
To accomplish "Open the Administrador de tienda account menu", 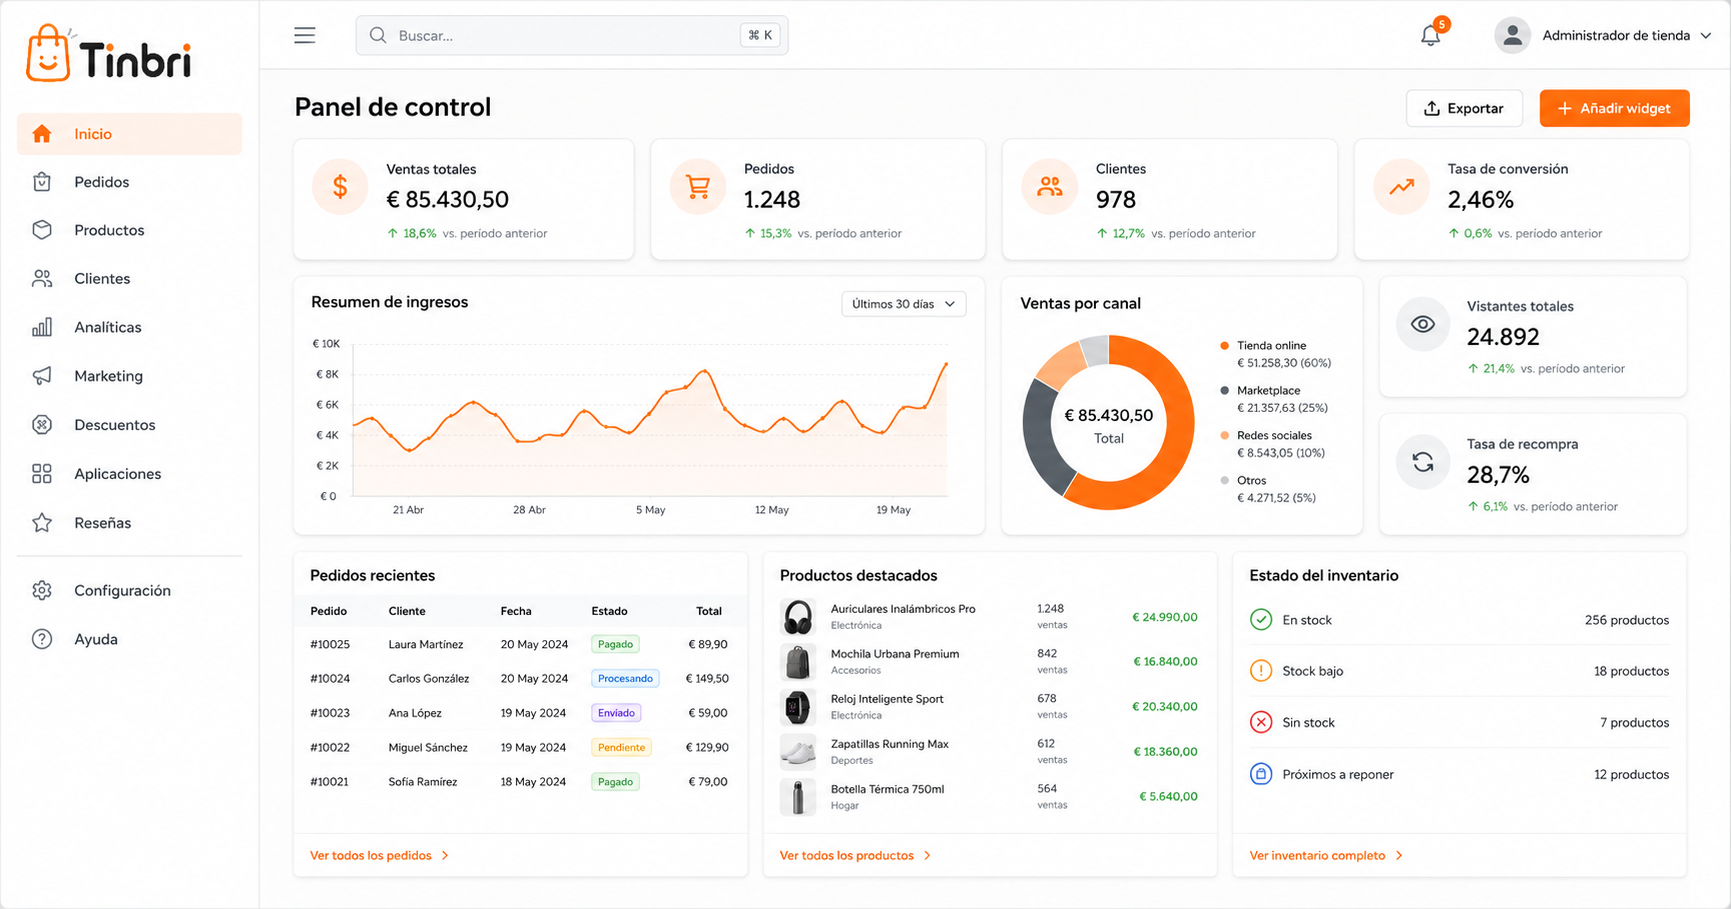I will point(1603,35).
